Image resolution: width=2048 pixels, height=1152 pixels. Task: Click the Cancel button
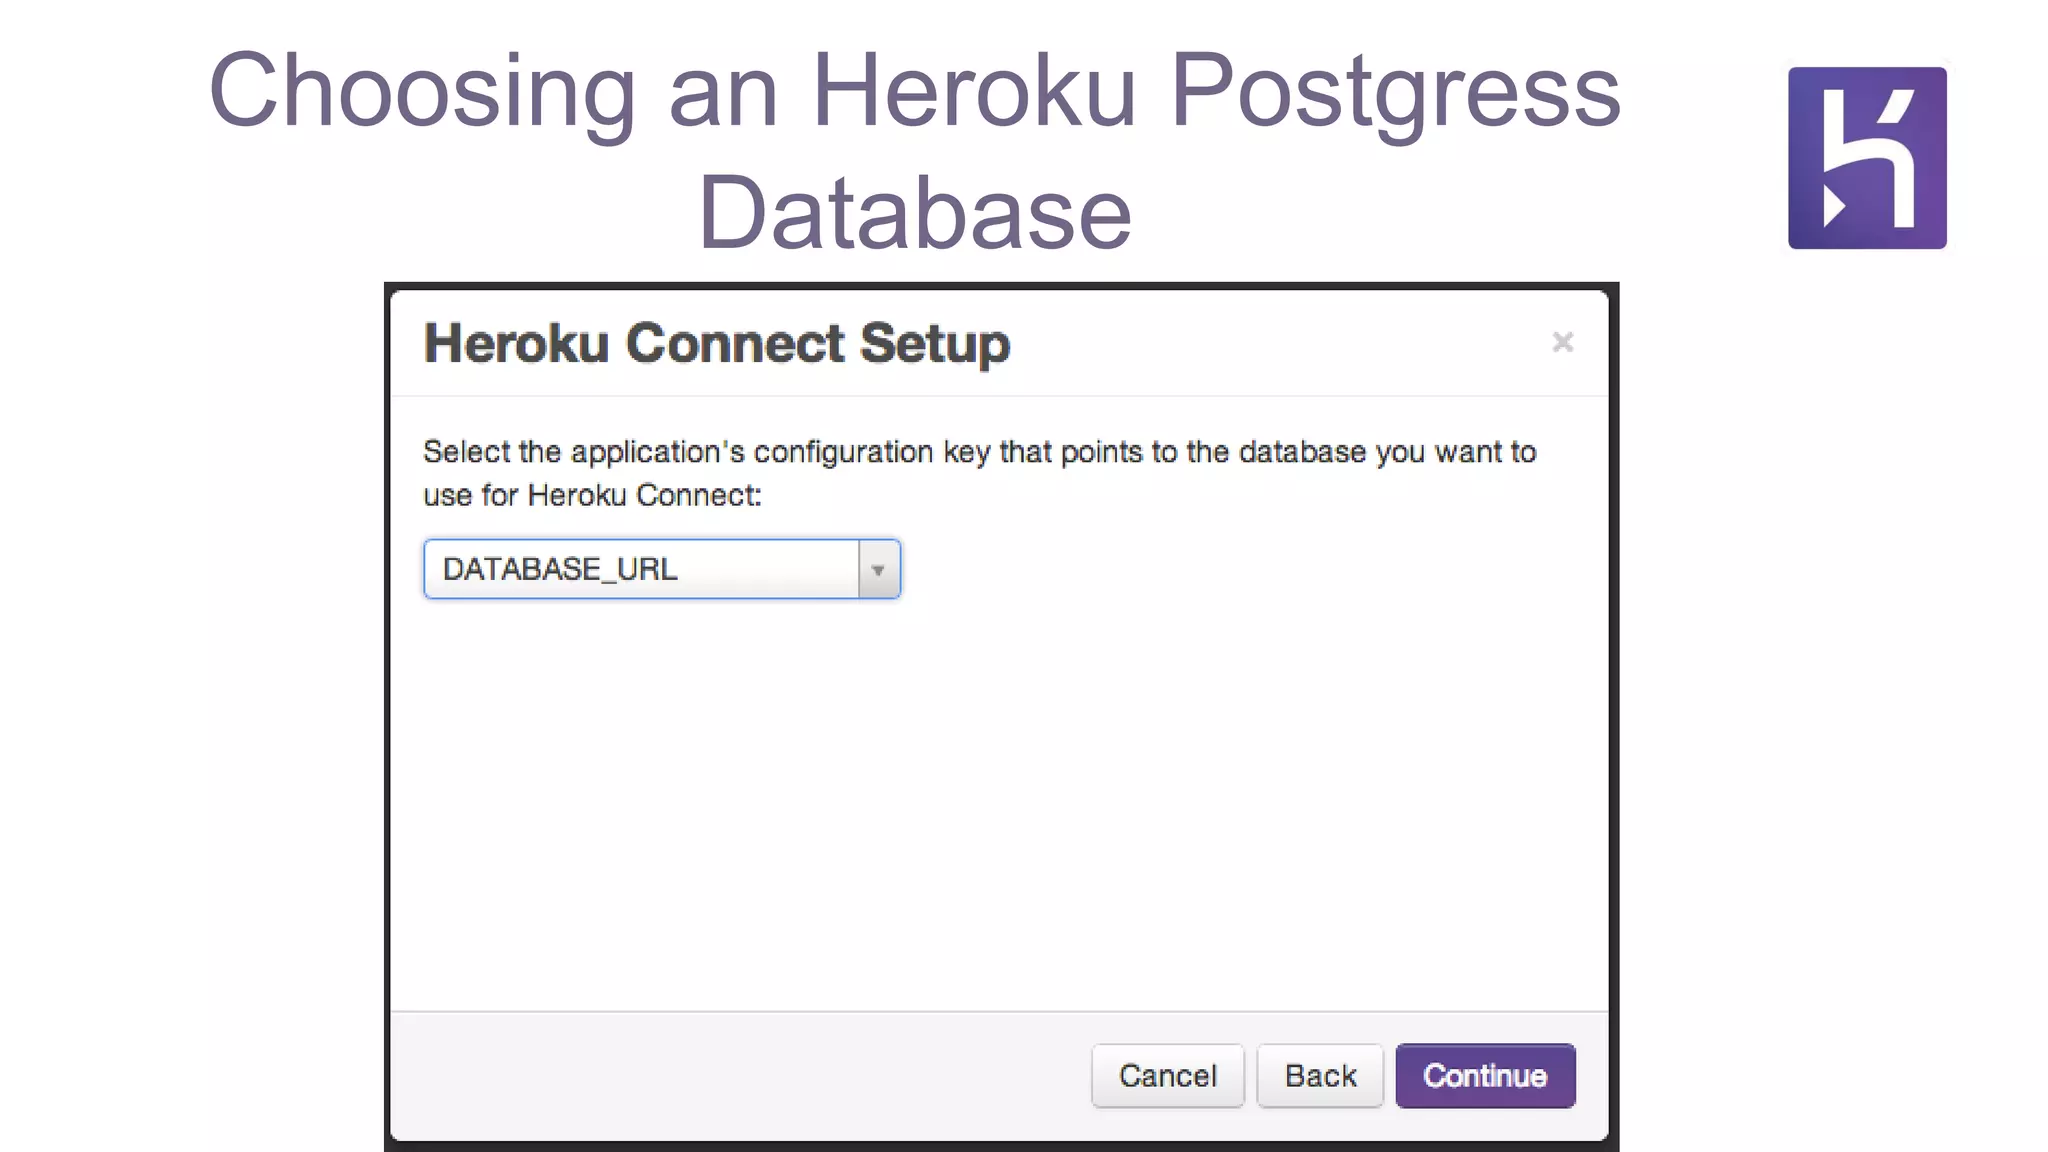[x=1168, y=1076]
